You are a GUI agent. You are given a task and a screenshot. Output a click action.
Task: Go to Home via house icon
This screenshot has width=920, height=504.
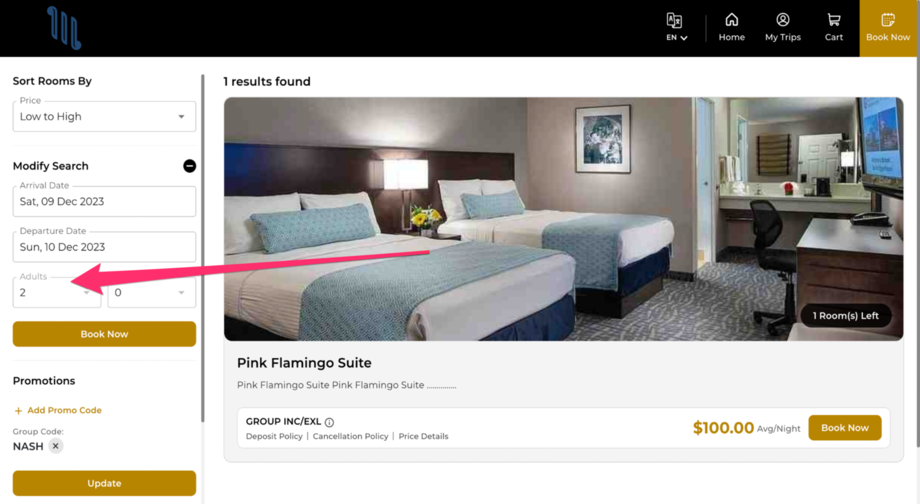tap(732, 20)
